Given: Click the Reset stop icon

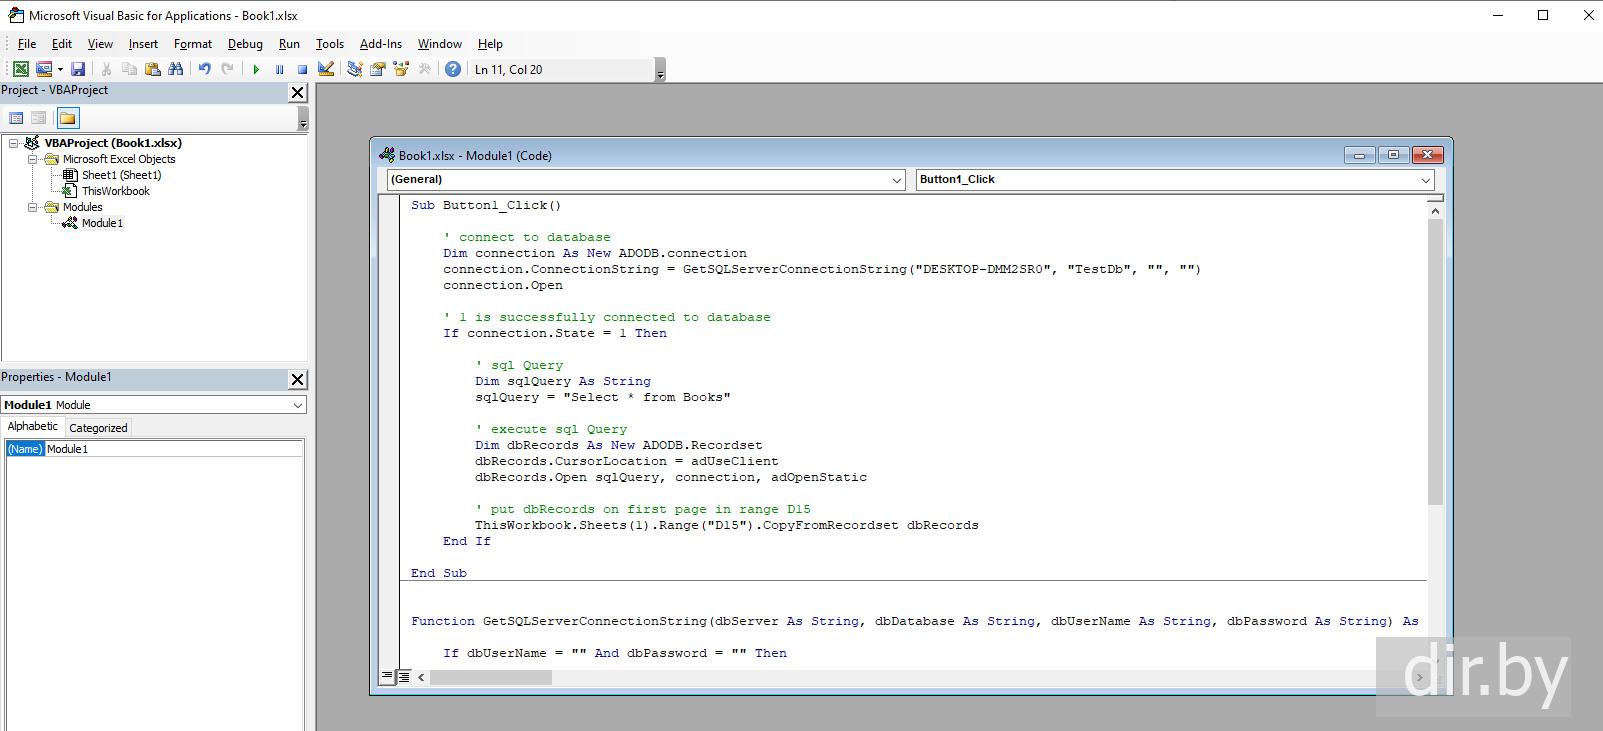Looking at the screenshot, I should (302, 69).
